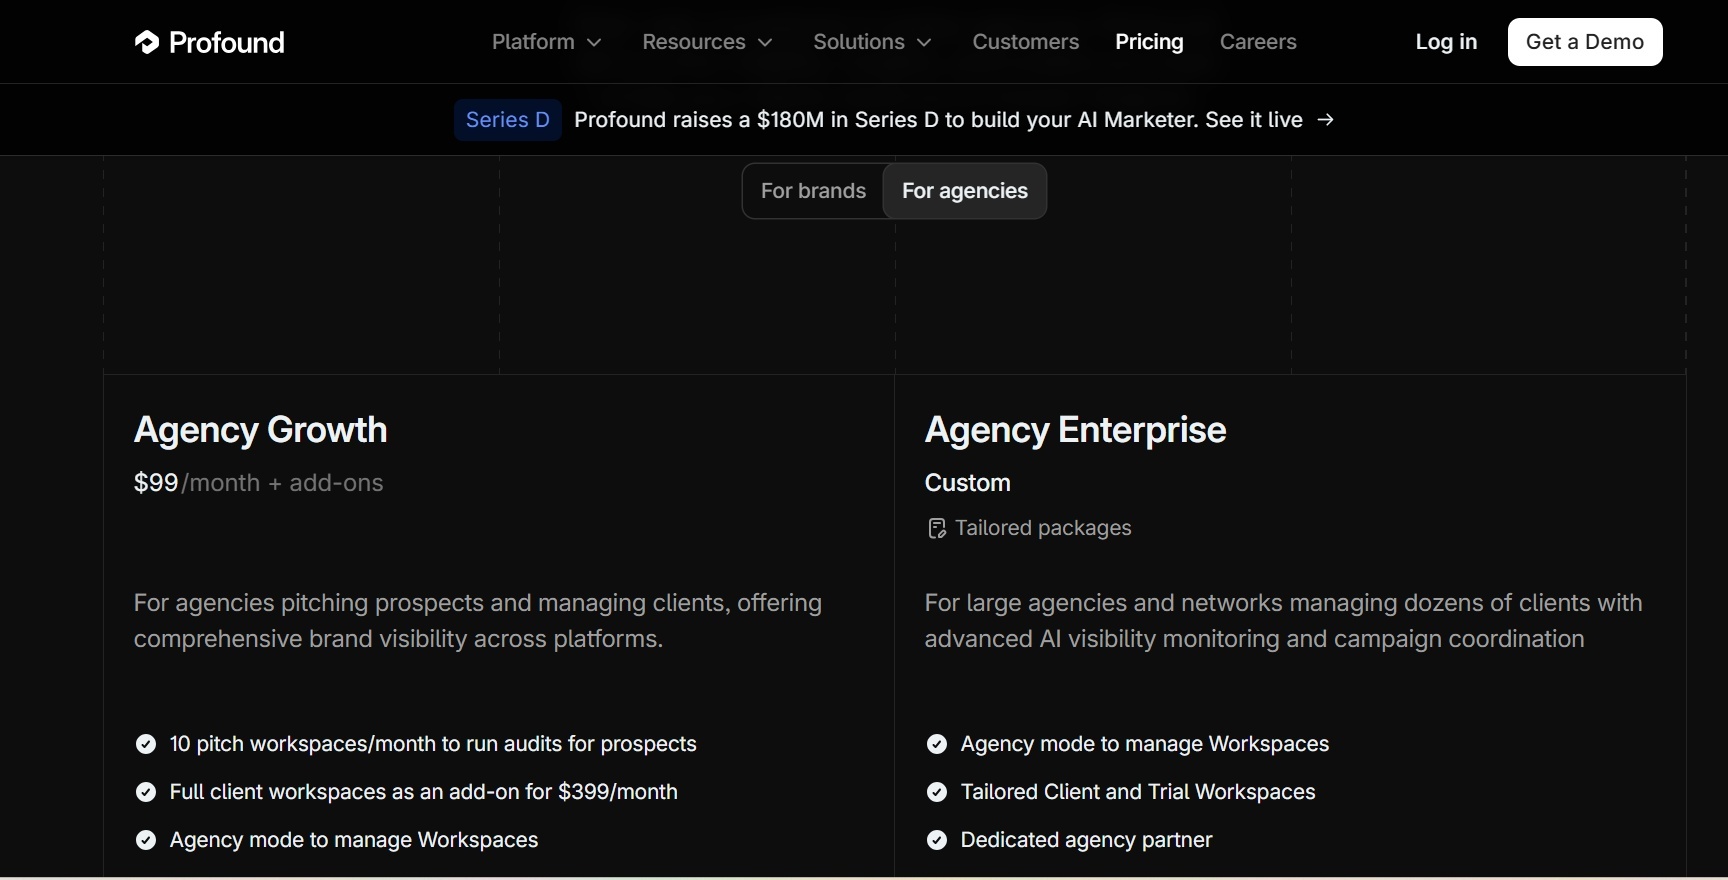Select the For agencies pricing toggle

click(x=965, y=191)
